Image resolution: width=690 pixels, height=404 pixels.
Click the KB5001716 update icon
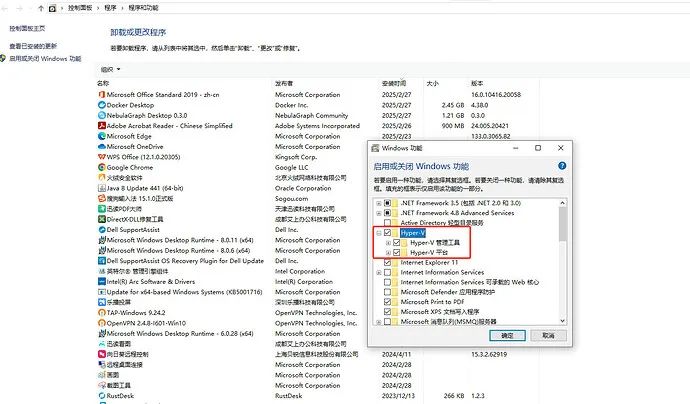[x=102, y=292]
